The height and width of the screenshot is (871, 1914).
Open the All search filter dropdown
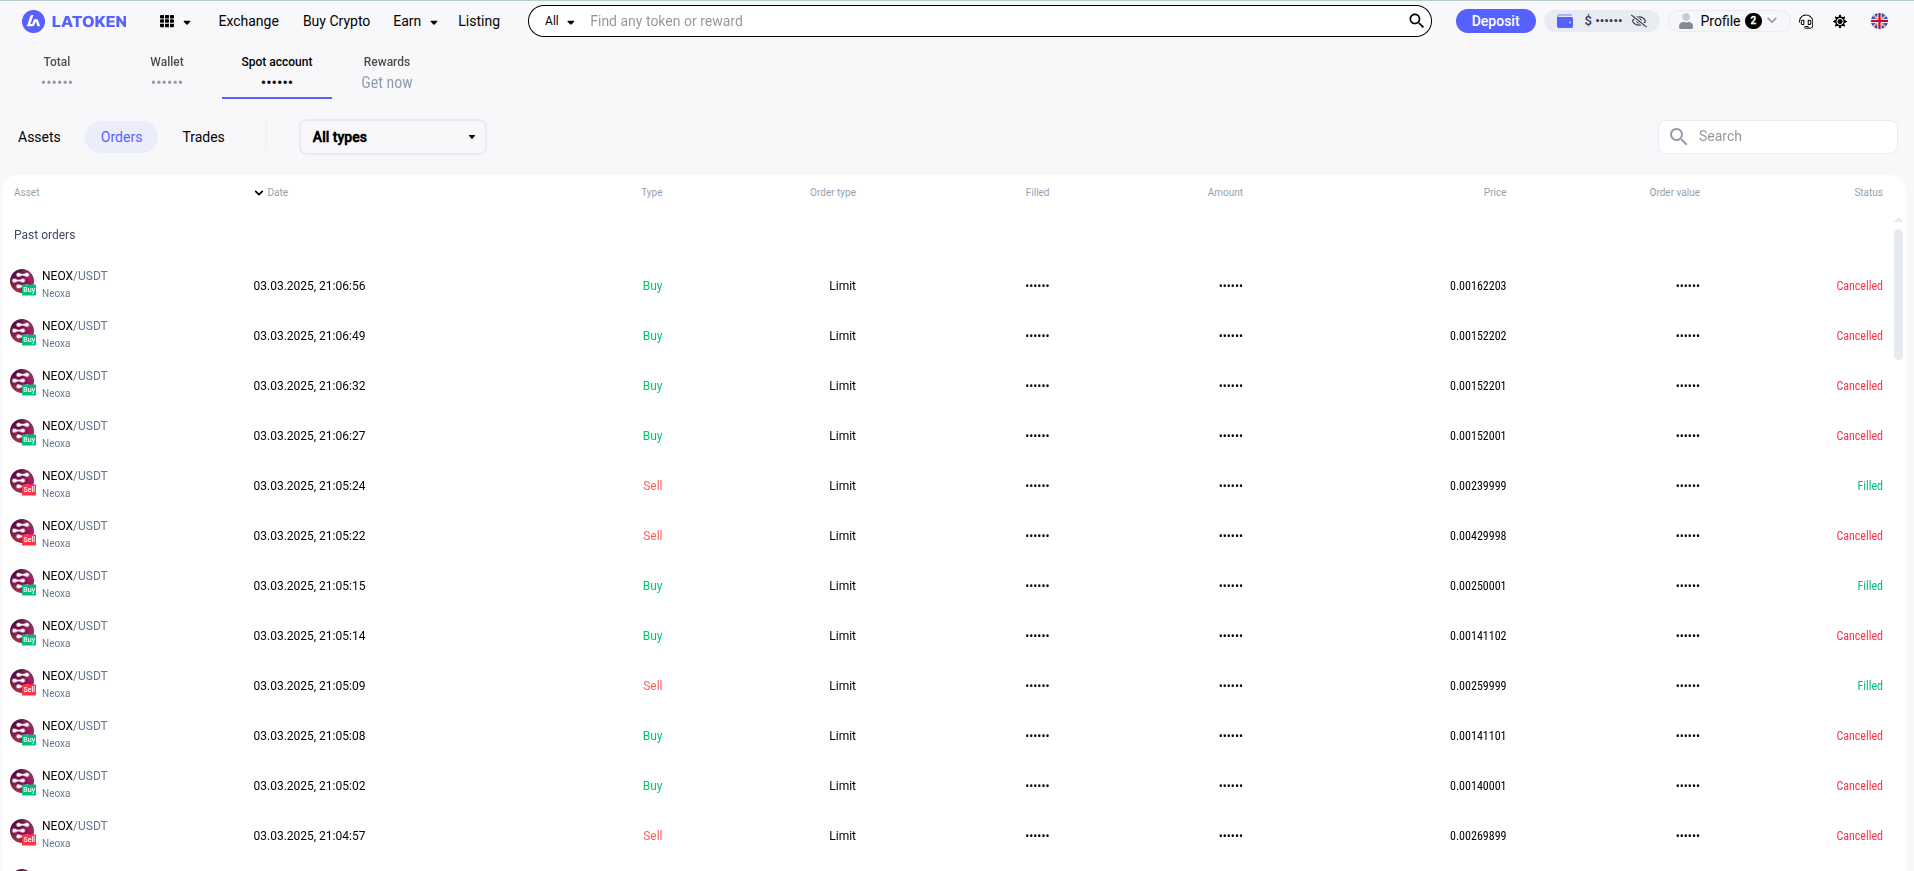(559, 21)
